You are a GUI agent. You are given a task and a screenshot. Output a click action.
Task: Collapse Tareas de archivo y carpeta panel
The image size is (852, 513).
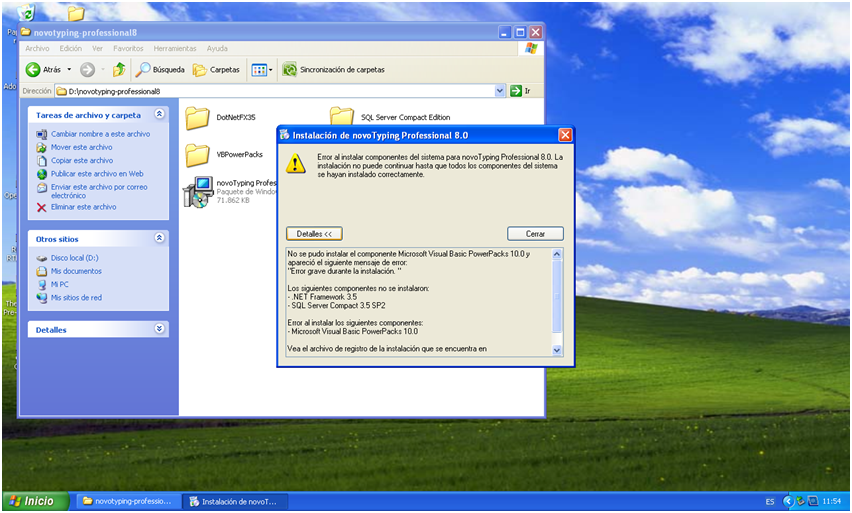[x=159, y=114]
